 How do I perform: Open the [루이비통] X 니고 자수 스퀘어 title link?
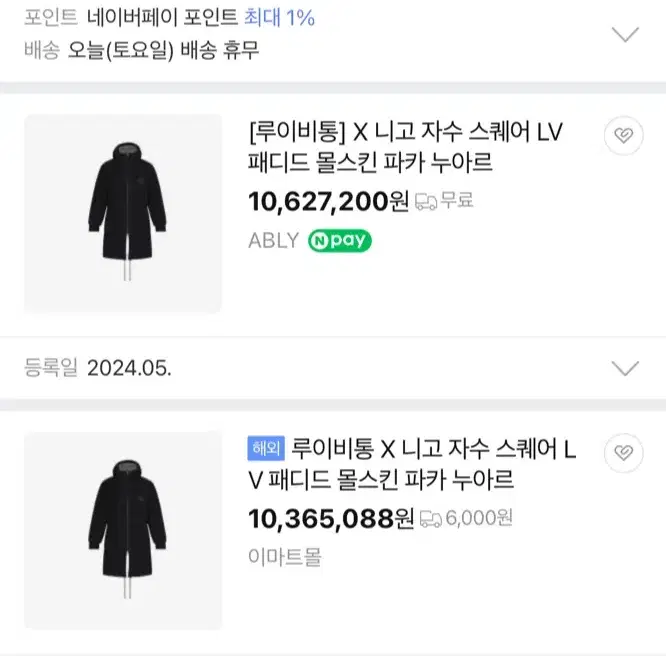[406, 147]
